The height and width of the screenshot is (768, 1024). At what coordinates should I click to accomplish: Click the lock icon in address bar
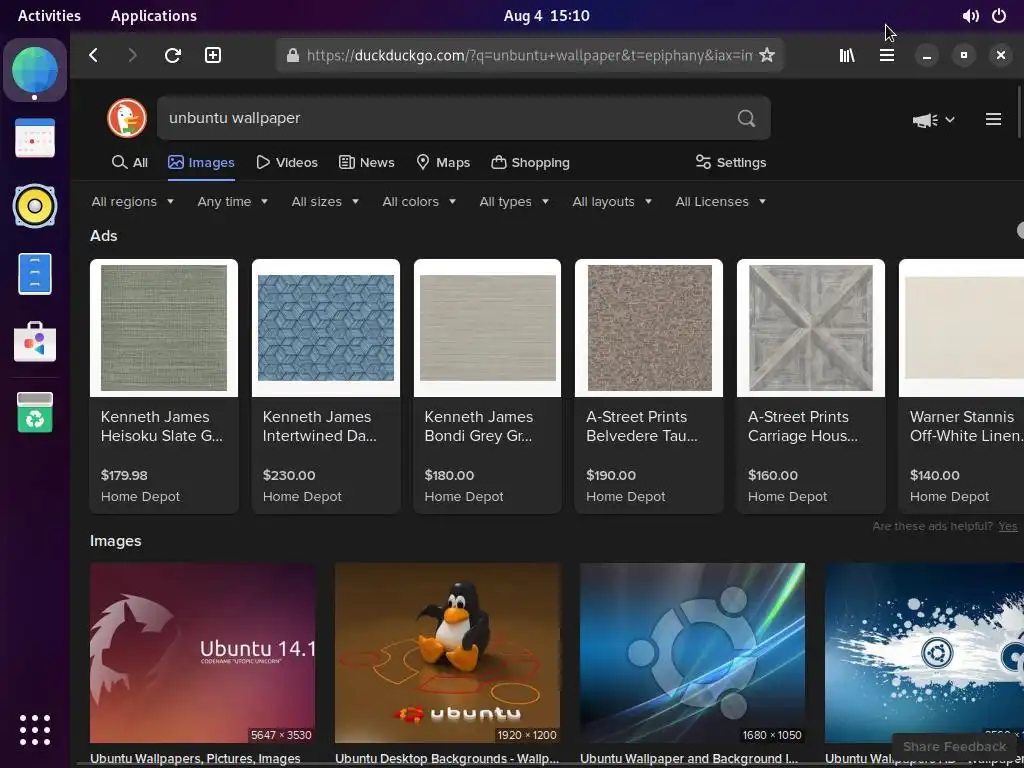pos(293,56)
